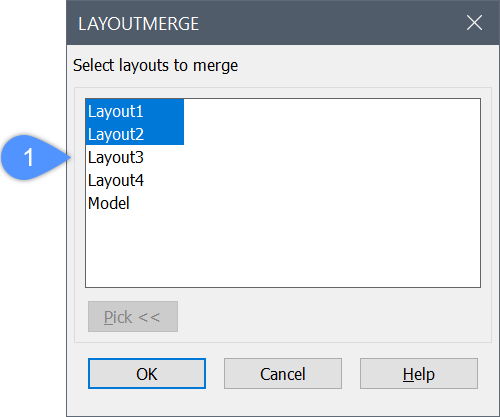Screen dimensions: 500x417
Task: Click the blank space right of Model
Action: tap(305, 203)
